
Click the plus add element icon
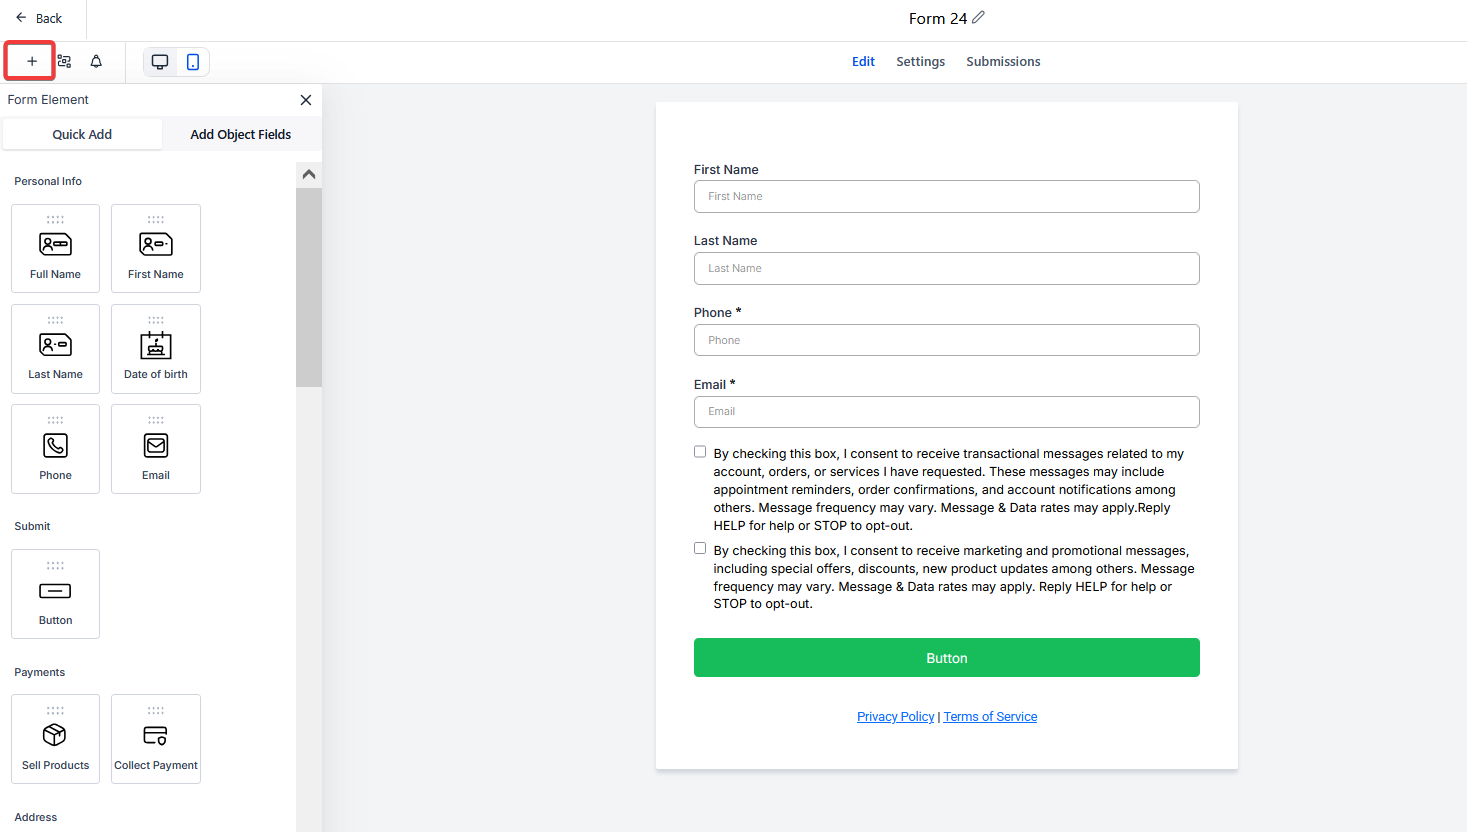[x=31, y=62]
